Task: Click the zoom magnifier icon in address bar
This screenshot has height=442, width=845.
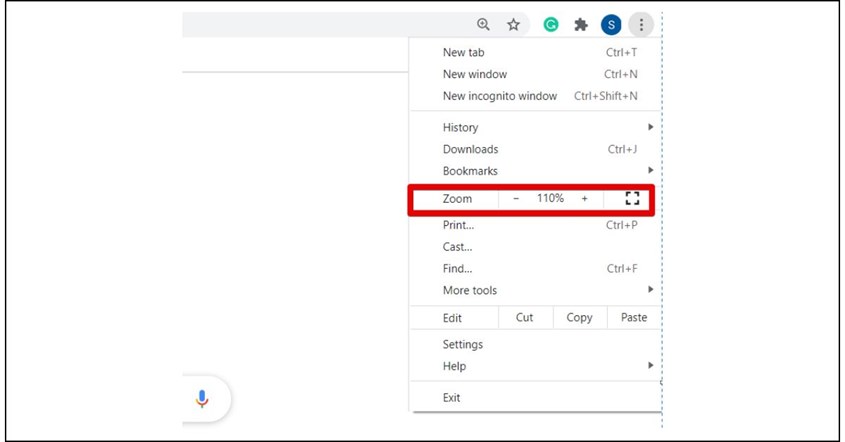Action: point(483,24)
